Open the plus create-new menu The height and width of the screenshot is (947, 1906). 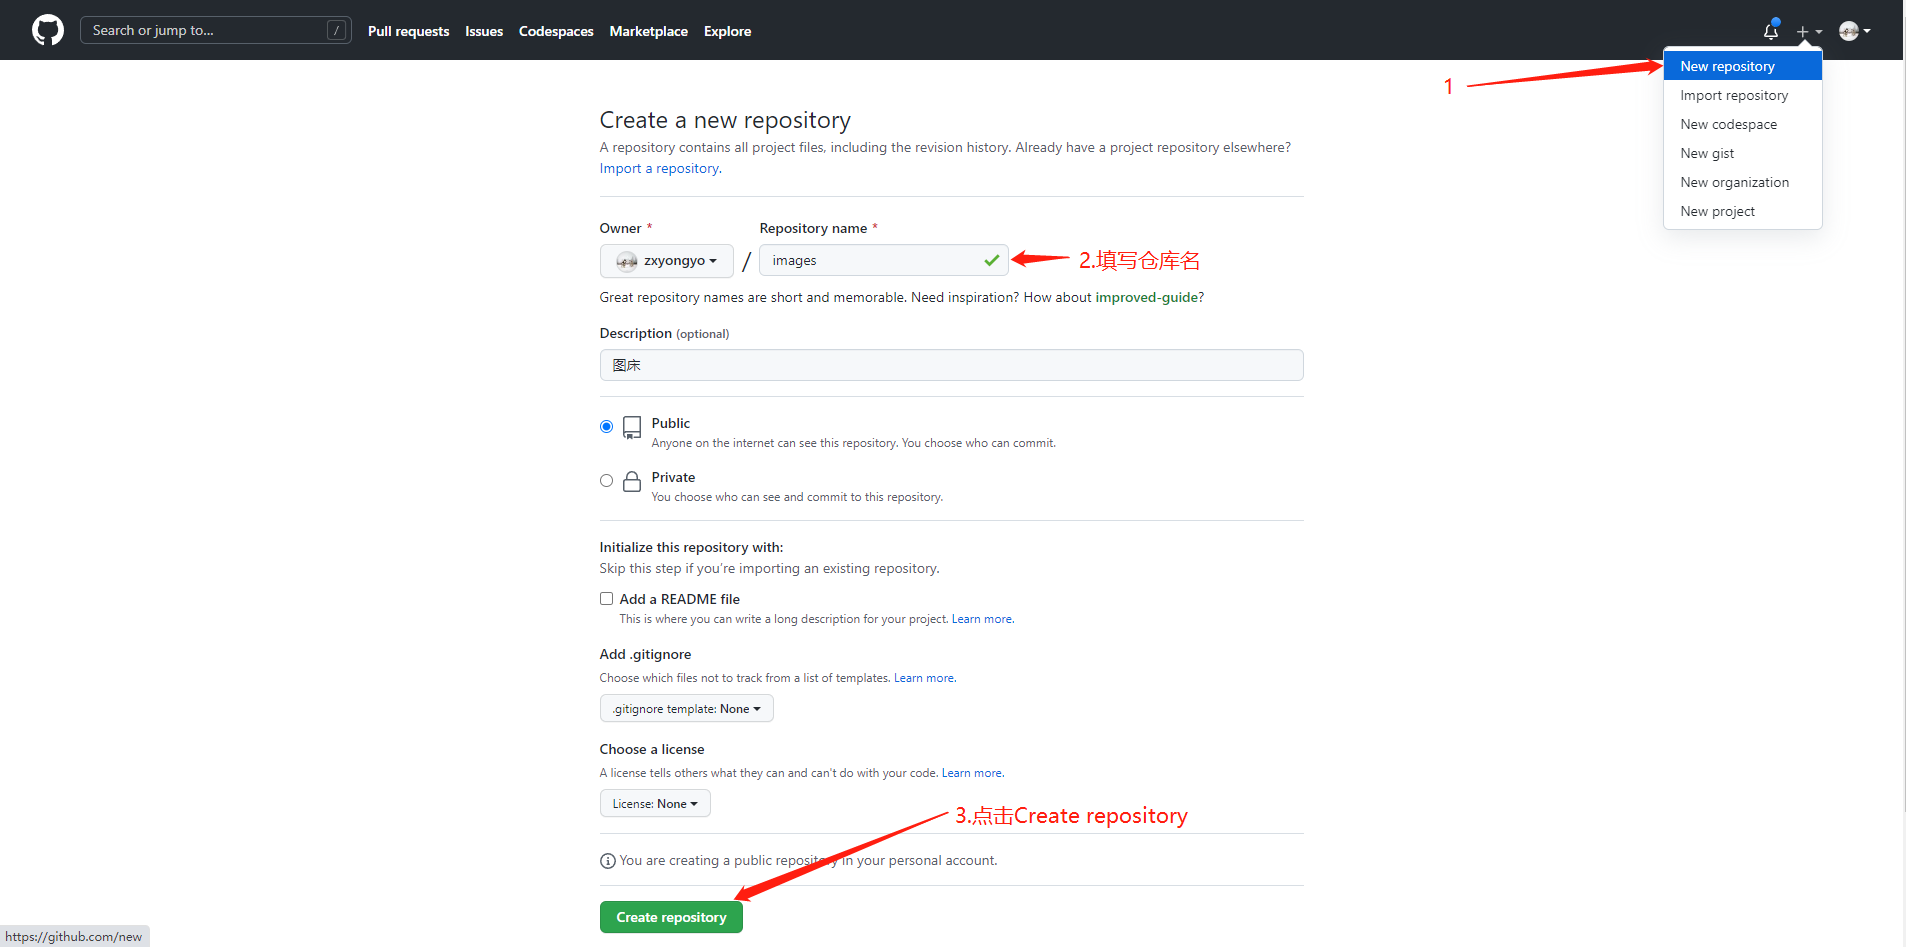pyautogui.click(x=1809, y=31)
